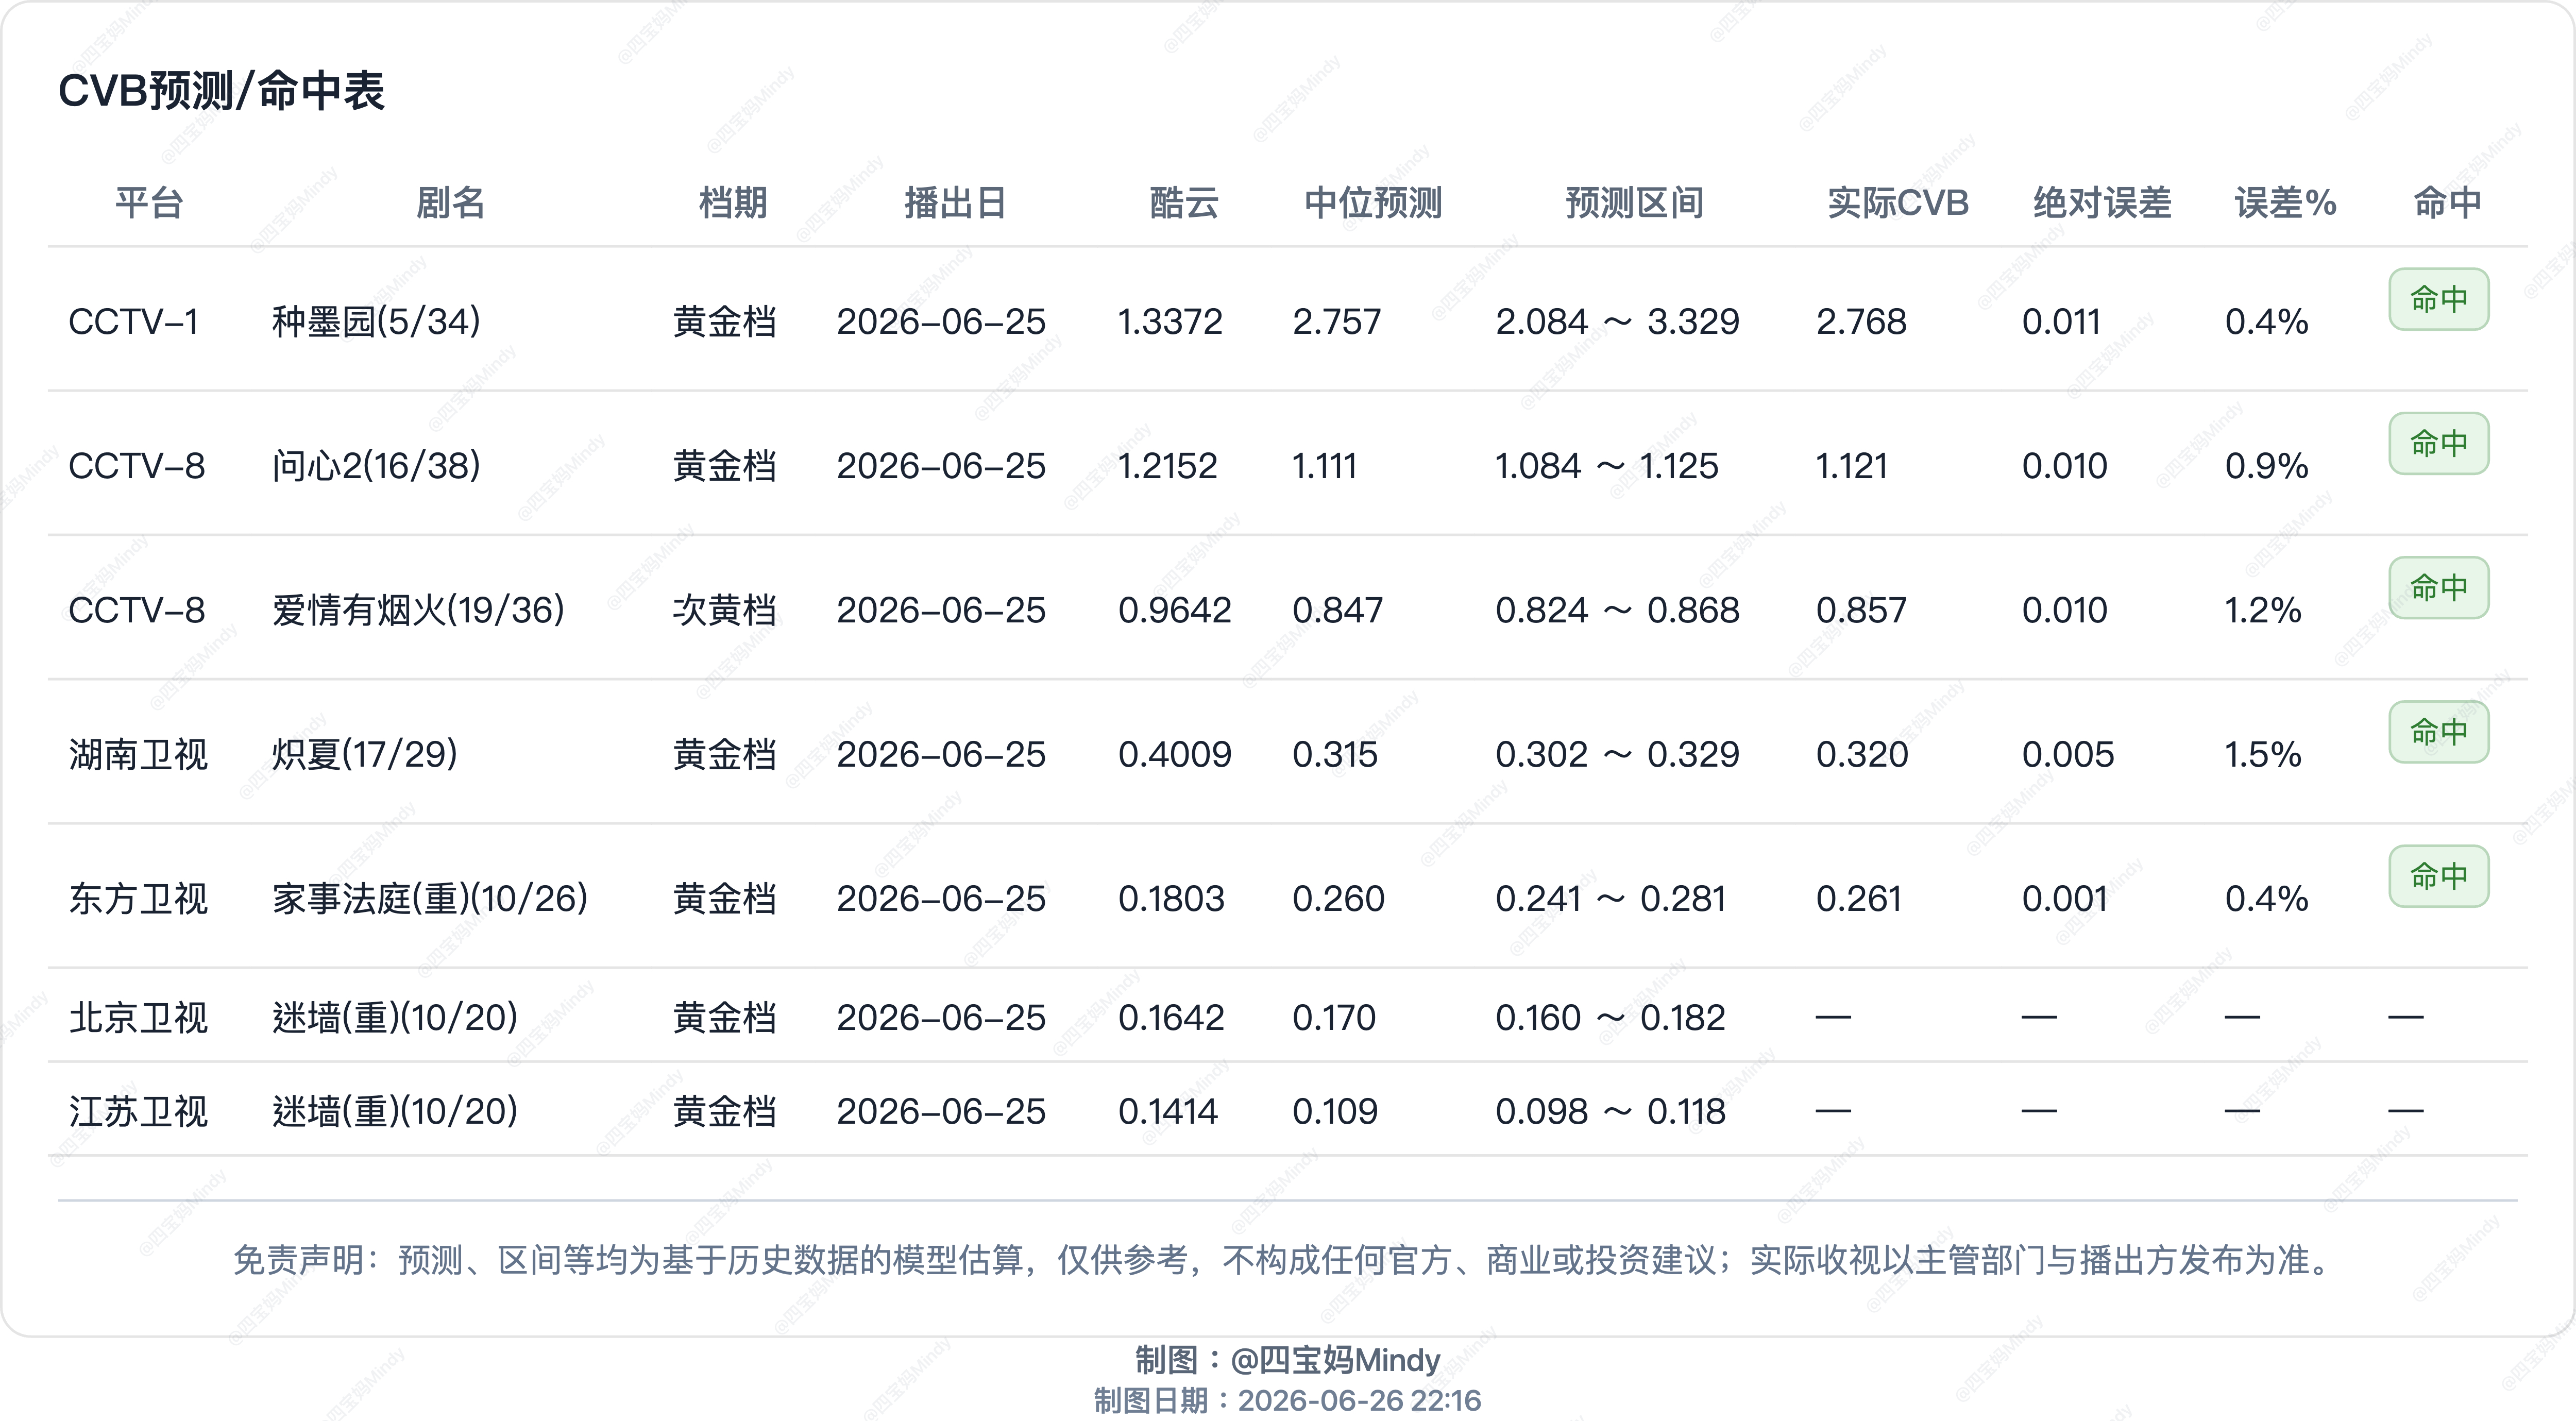Click median prediction 0.260

coord(1338,898)
